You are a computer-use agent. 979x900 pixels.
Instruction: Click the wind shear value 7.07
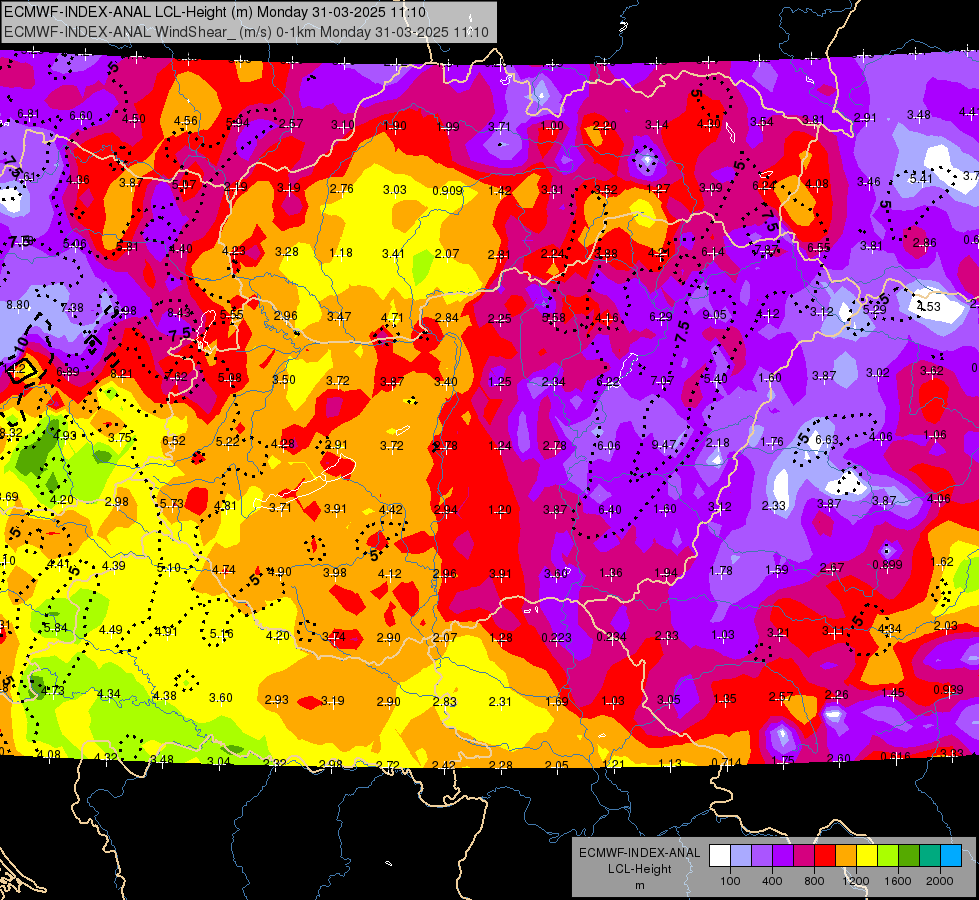[662, 380]
